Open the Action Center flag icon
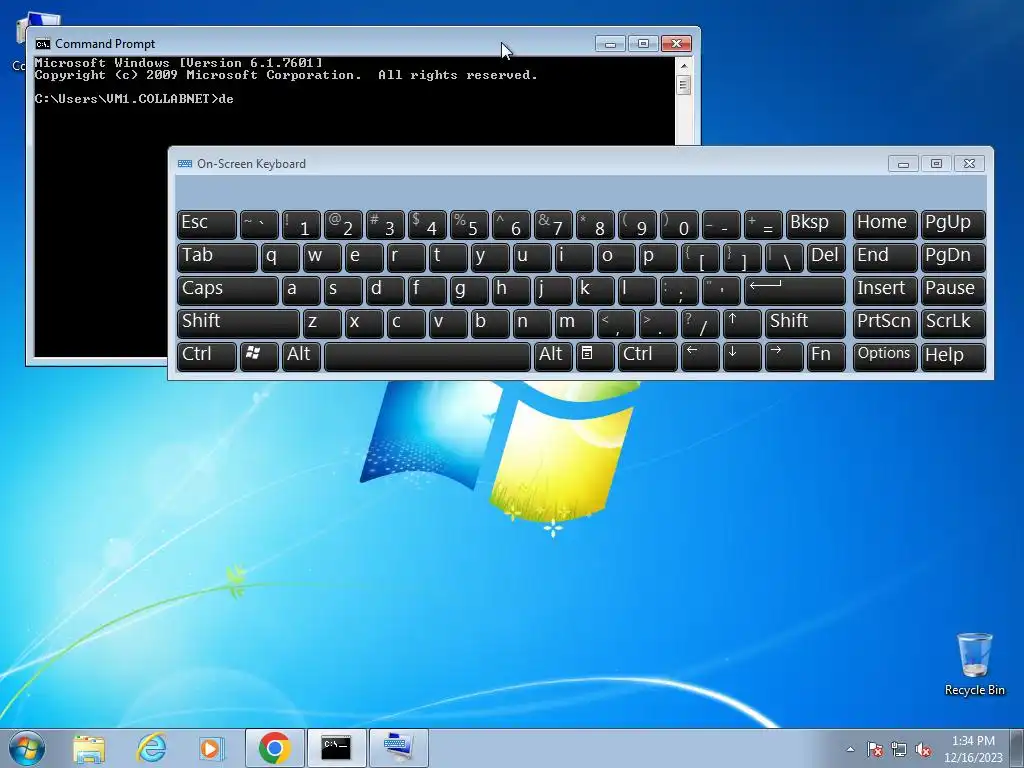The image size is (1024, 768). pyautogui.click(x=875, y=749)
